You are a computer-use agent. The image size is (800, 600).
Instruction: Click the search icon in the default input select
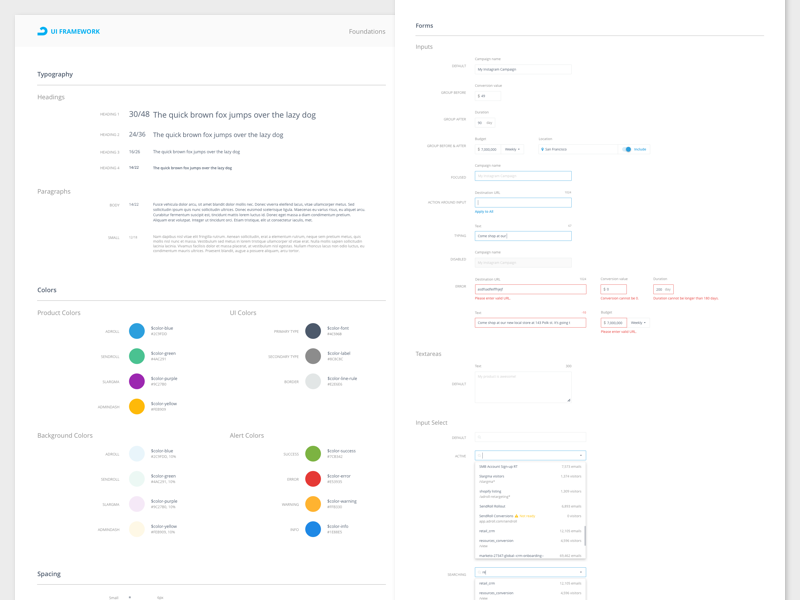coord(479,437)
